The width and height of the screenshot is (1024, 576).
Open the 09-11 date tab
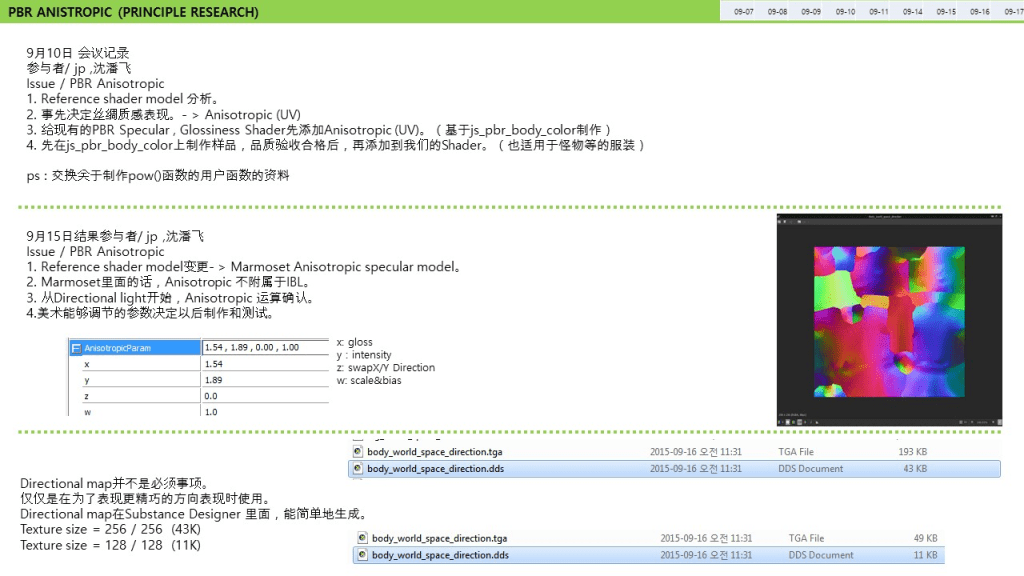point(879,12)
